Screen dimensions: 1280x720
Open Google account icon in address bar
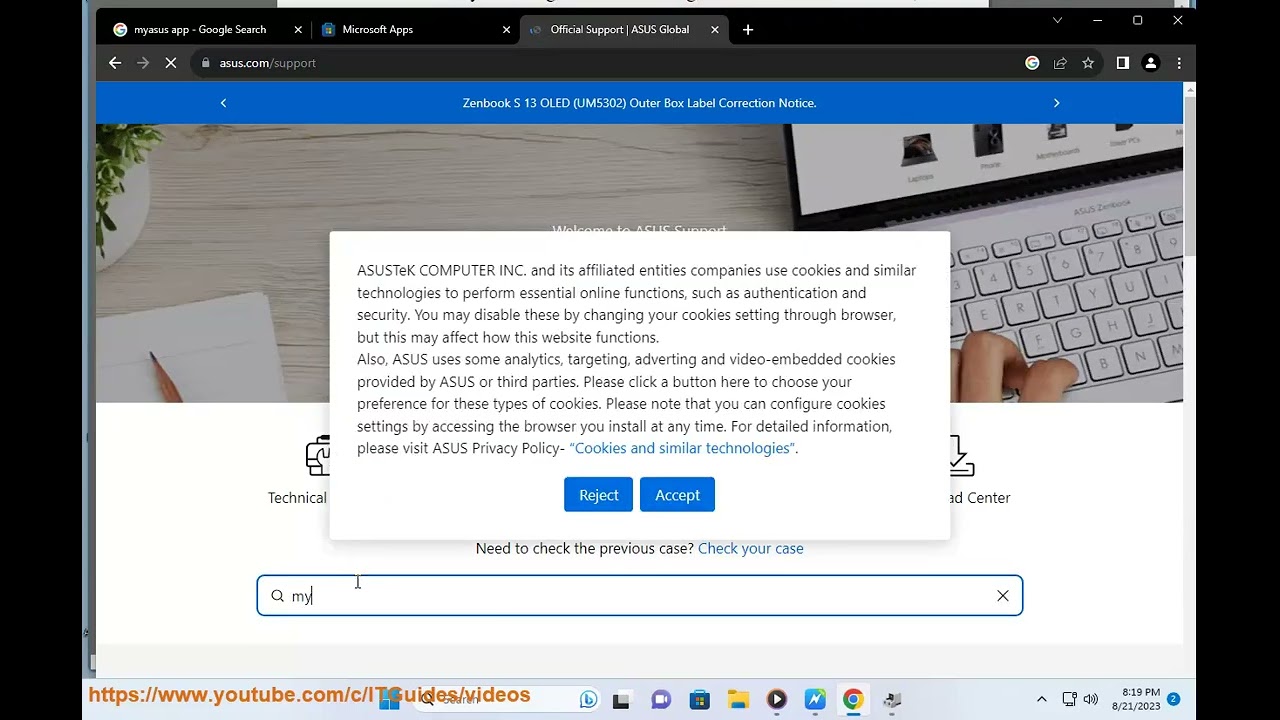[x=1032, y=63]
